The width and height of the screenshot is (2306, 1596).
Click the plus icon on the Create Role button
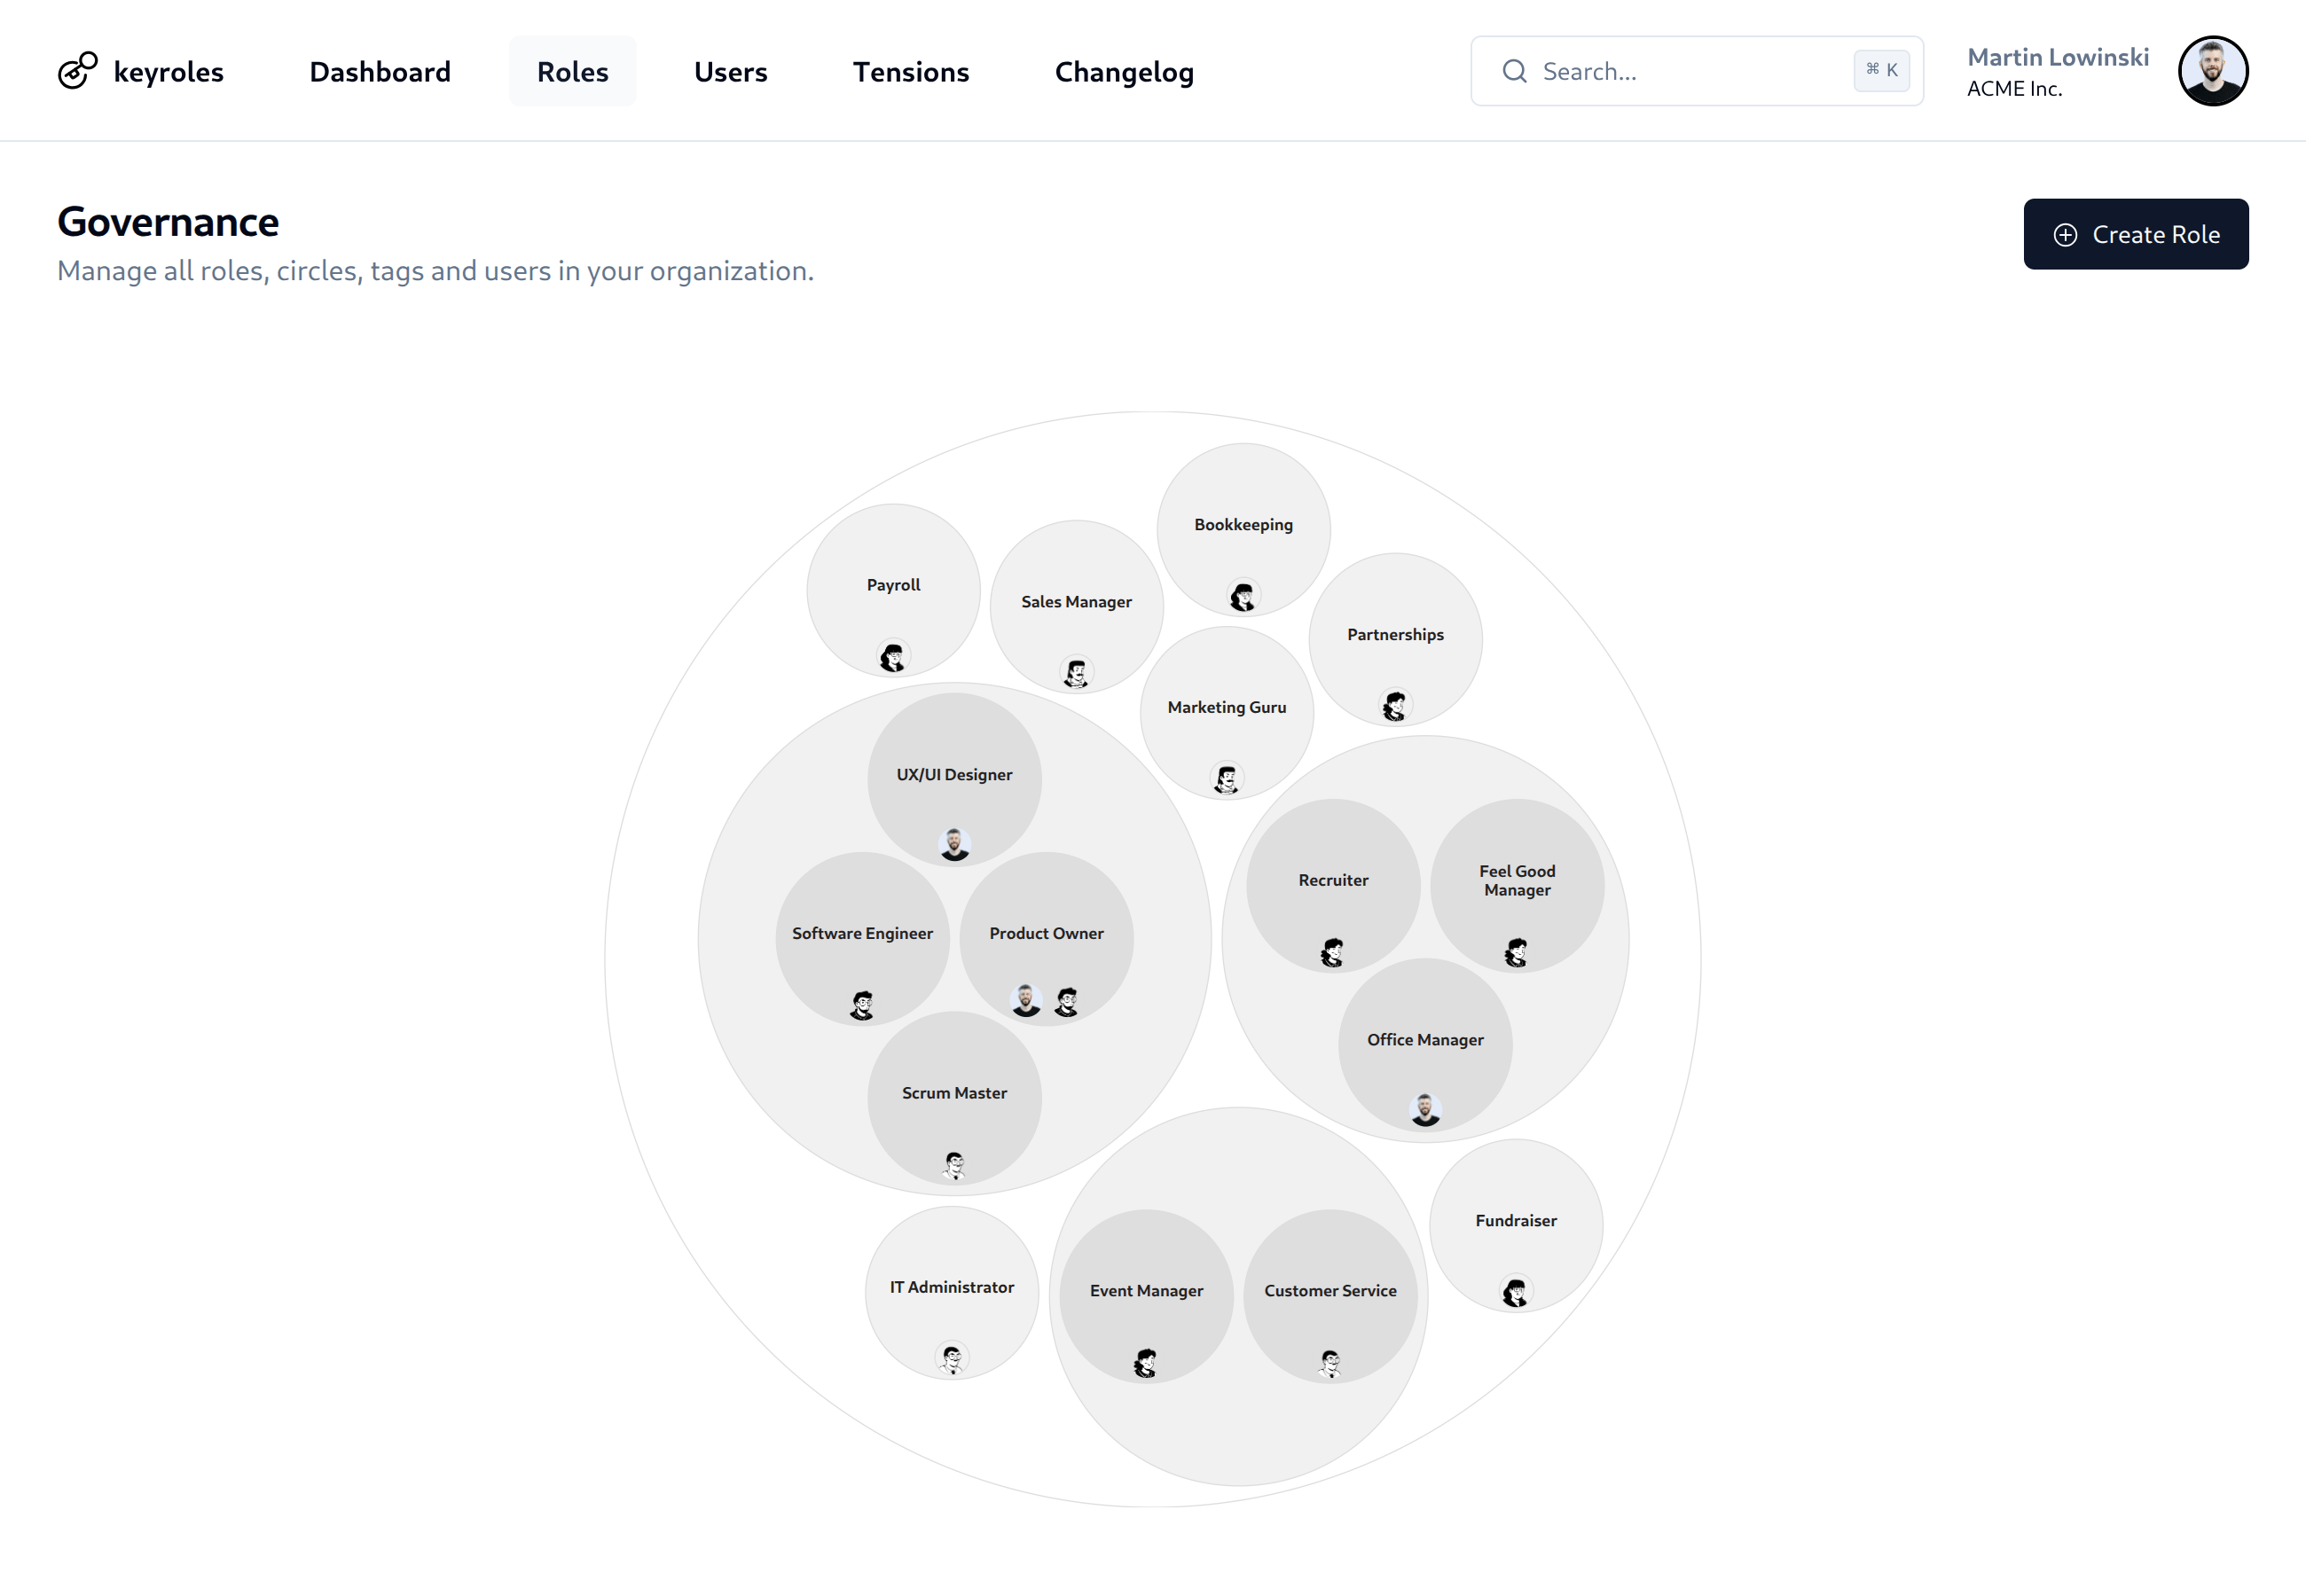click(x=2065, y=235)
